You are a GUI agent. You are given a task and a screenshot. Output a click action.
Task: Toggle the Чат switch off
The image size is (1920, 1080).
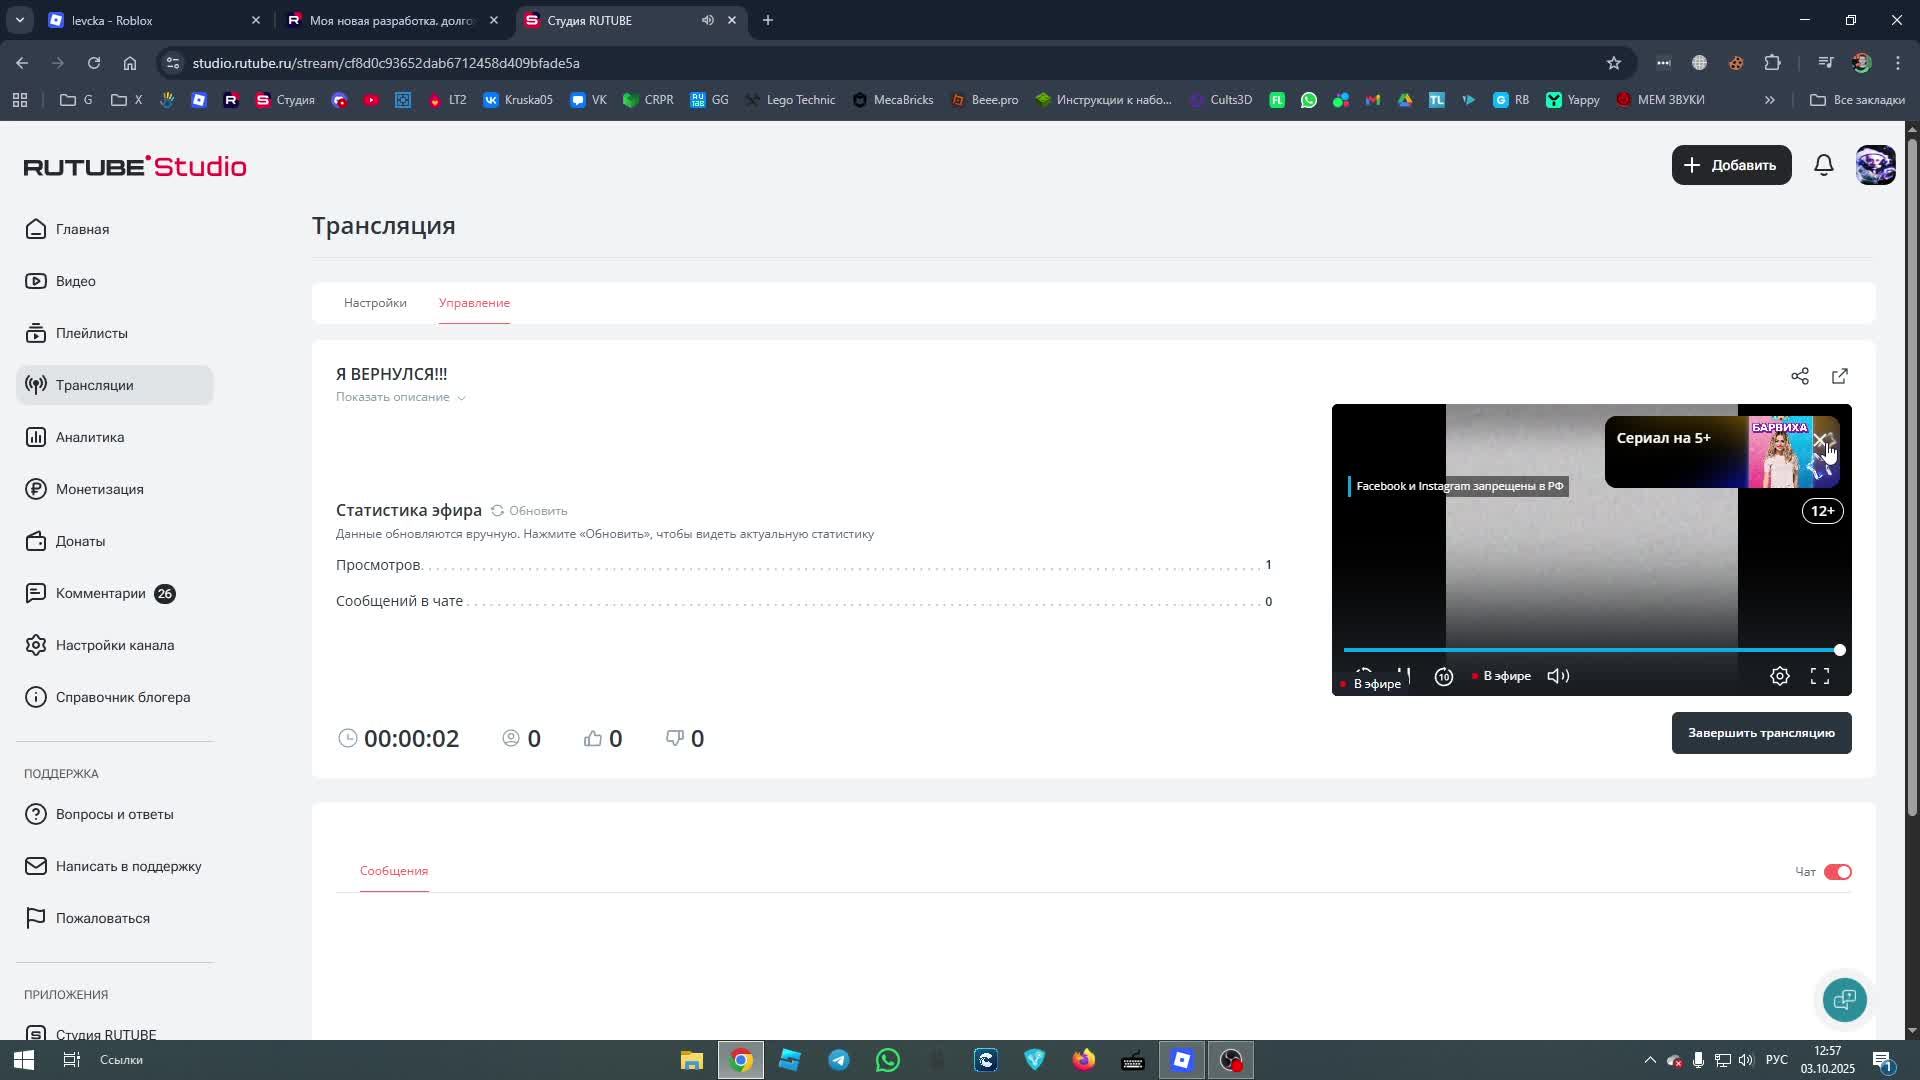coord(1838,872)
